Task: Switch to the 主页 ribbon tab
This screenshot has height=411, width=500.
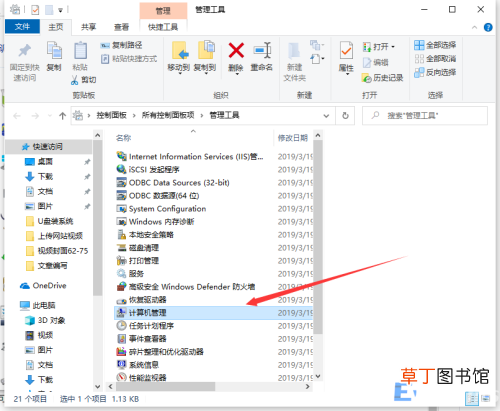Action: pos(56,27)
